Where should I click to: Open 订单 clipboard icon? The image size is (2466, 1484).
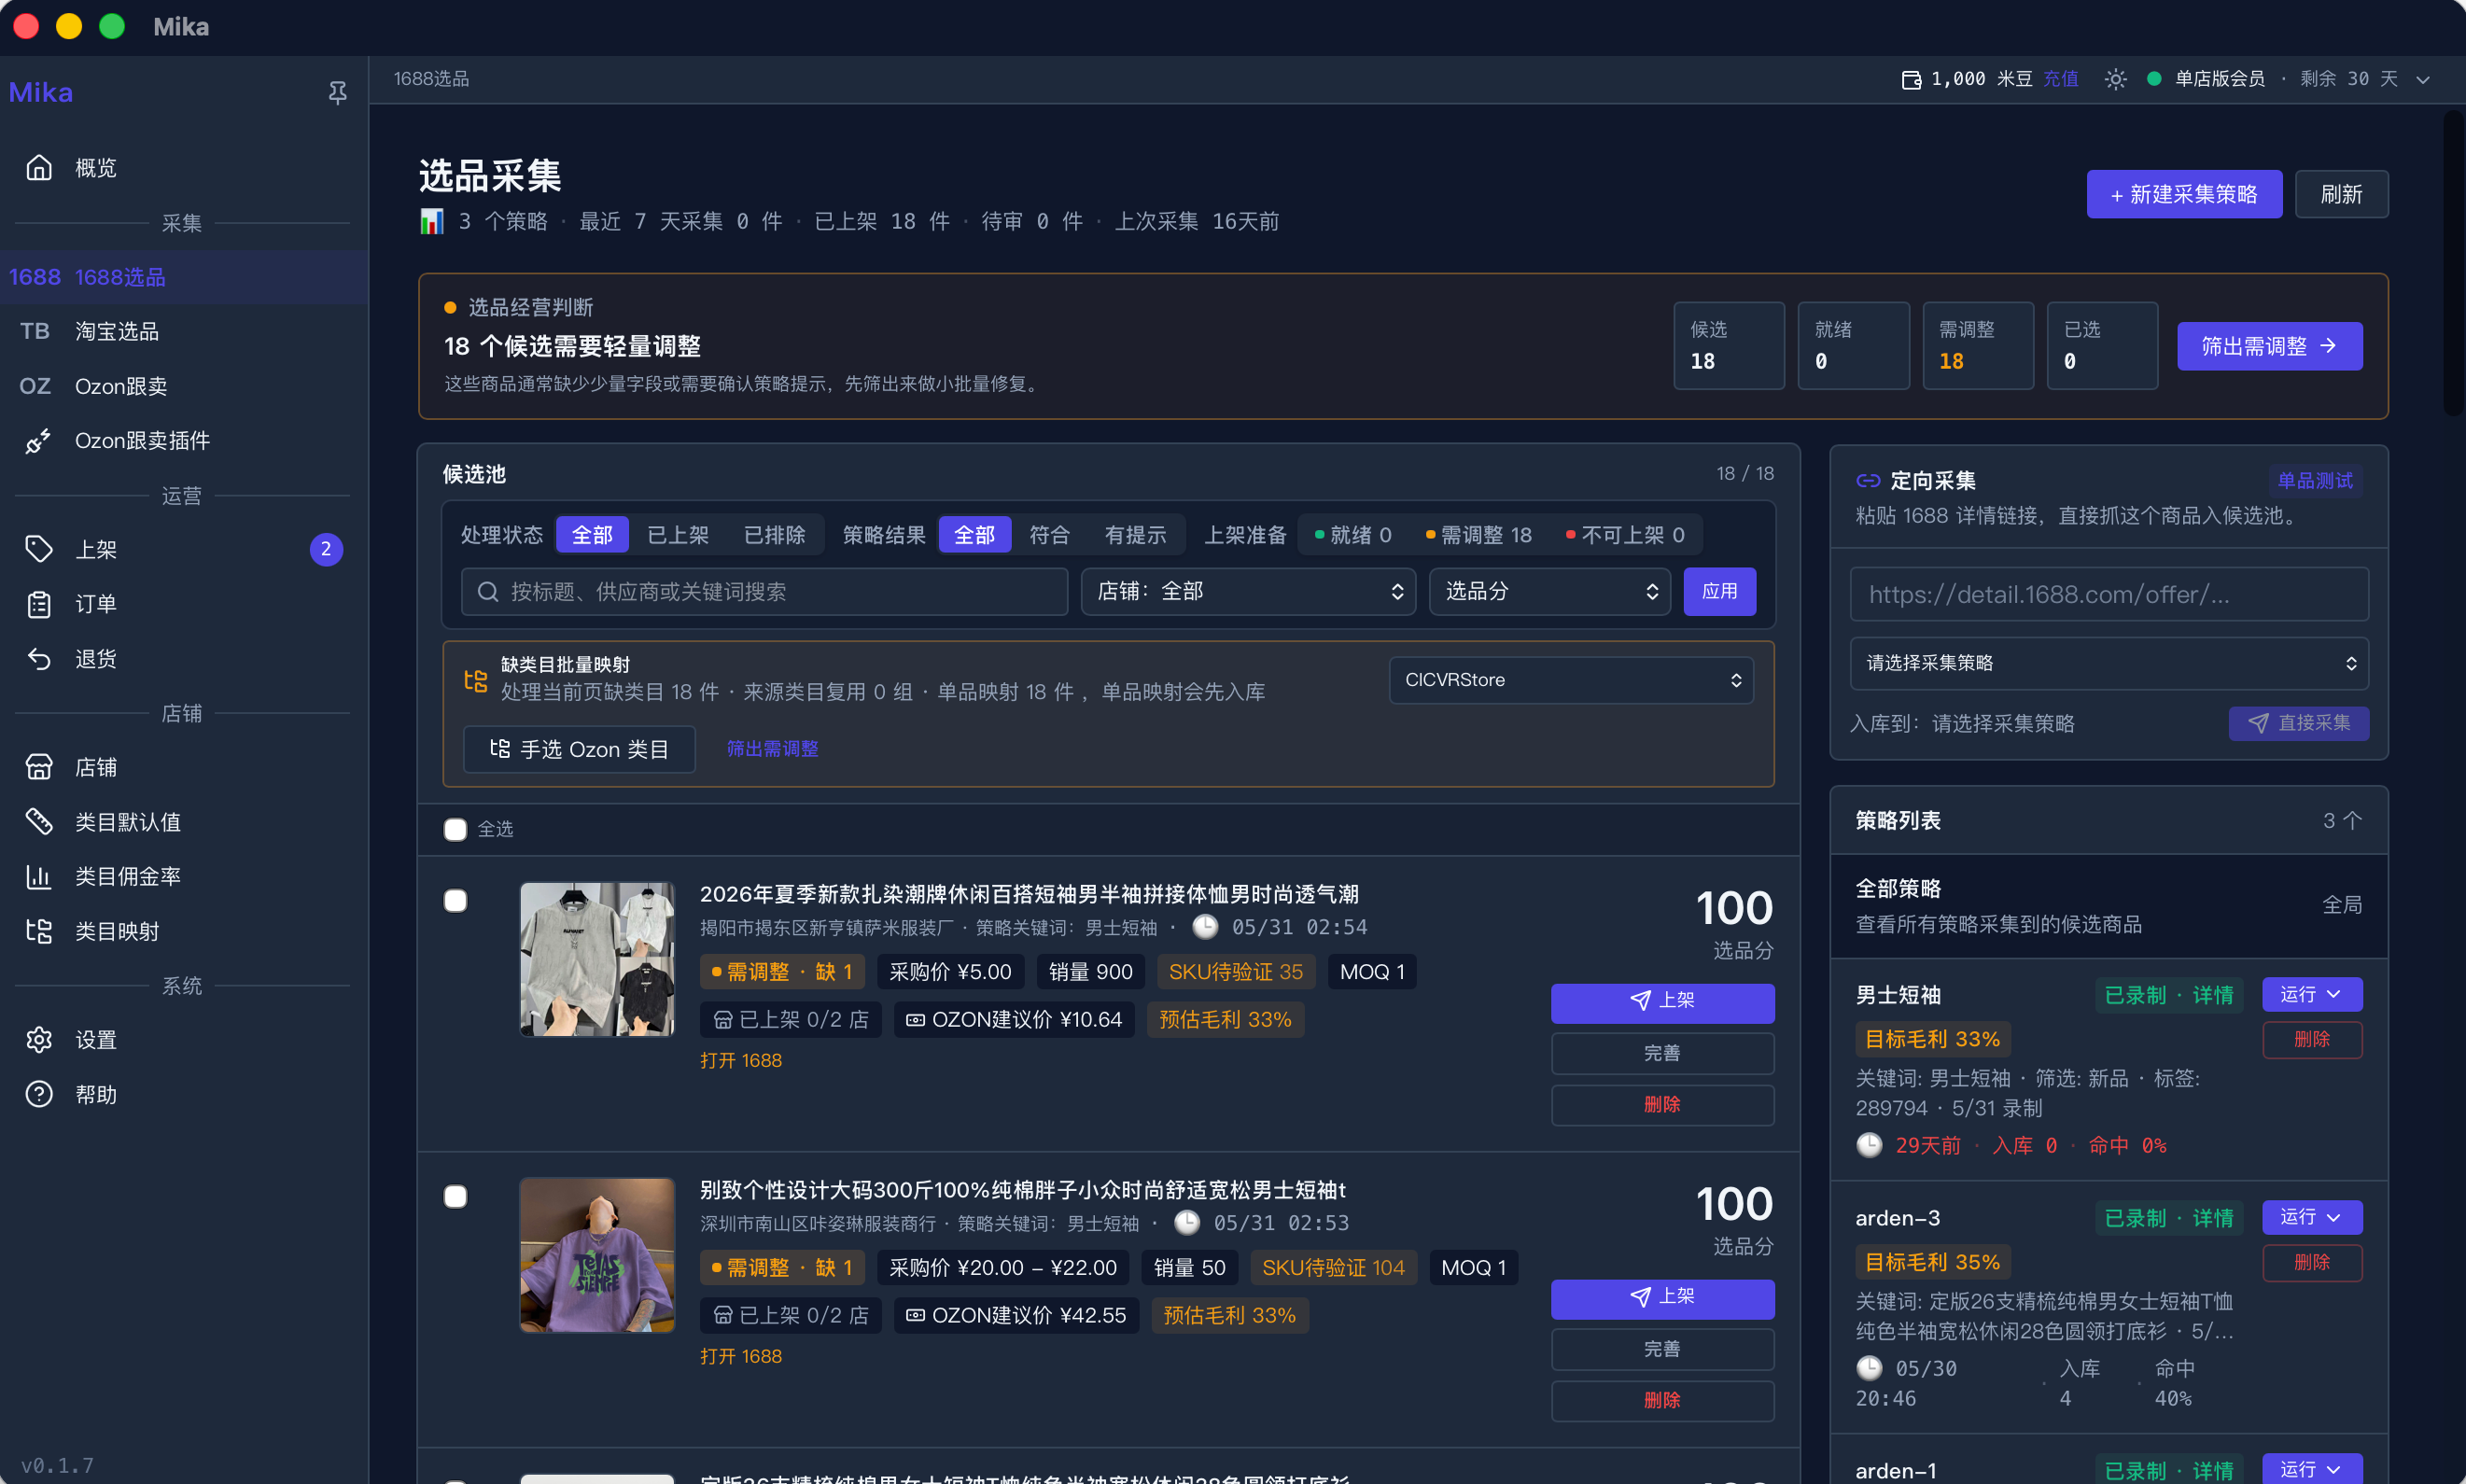38,604
